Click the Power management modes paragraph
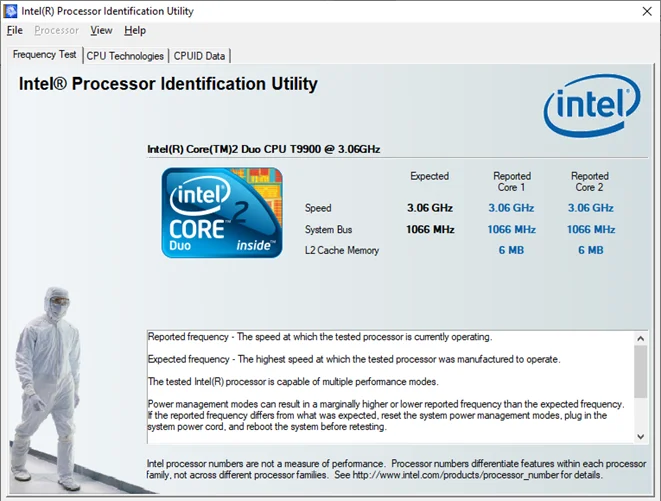 (x=386, y=415)
